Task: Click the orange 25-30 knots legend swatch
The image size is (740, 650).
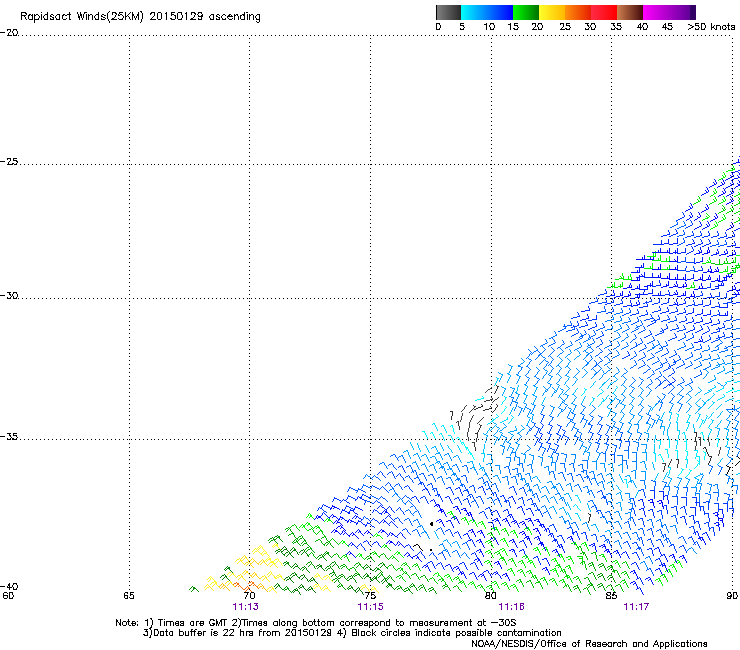Action: pos(578,12)
